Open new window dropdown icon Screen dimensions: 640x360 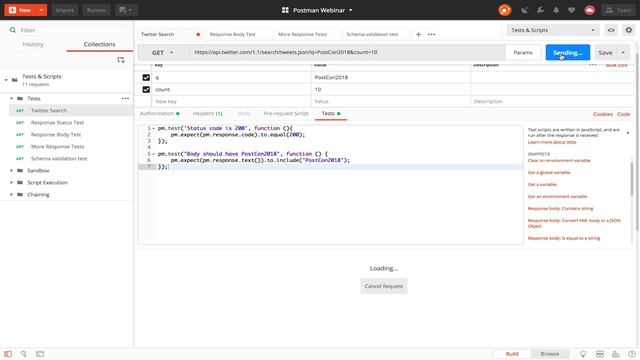pos(126,10)
